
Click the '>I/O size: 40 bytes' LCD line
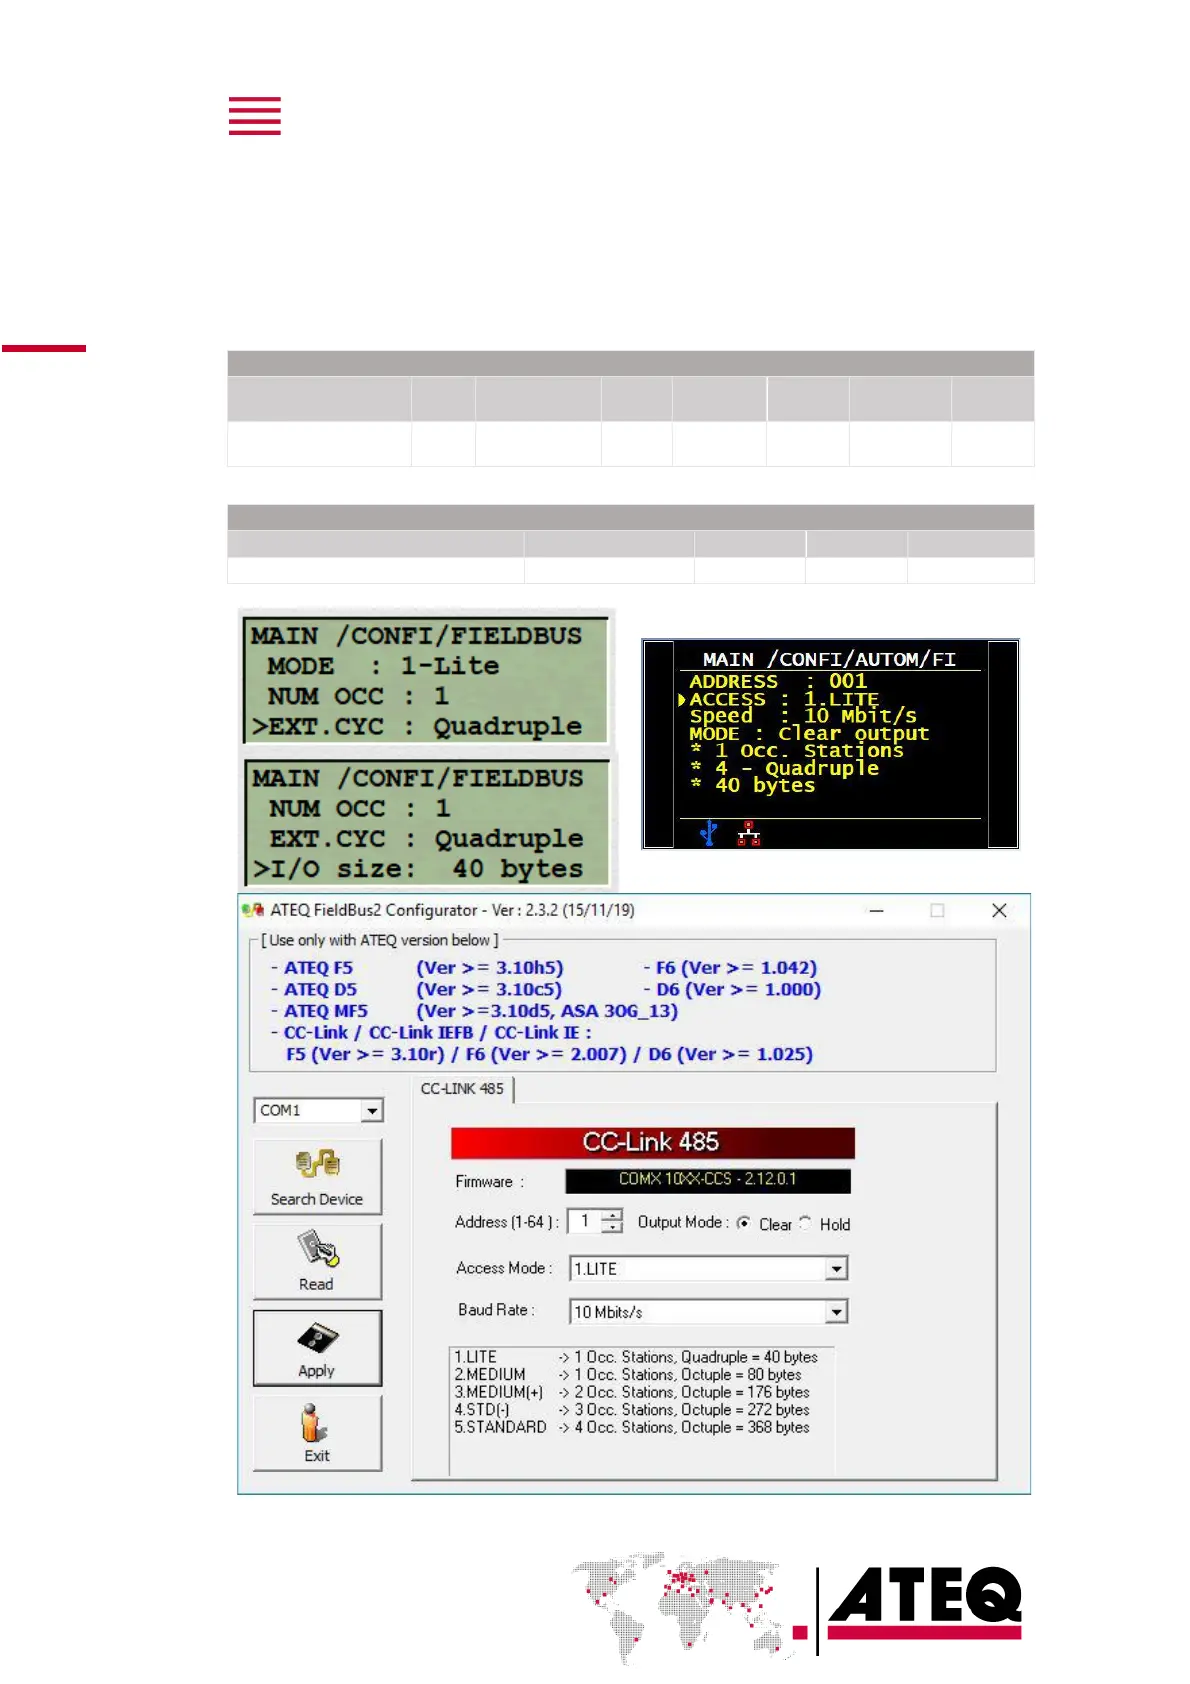pos(418,869)
